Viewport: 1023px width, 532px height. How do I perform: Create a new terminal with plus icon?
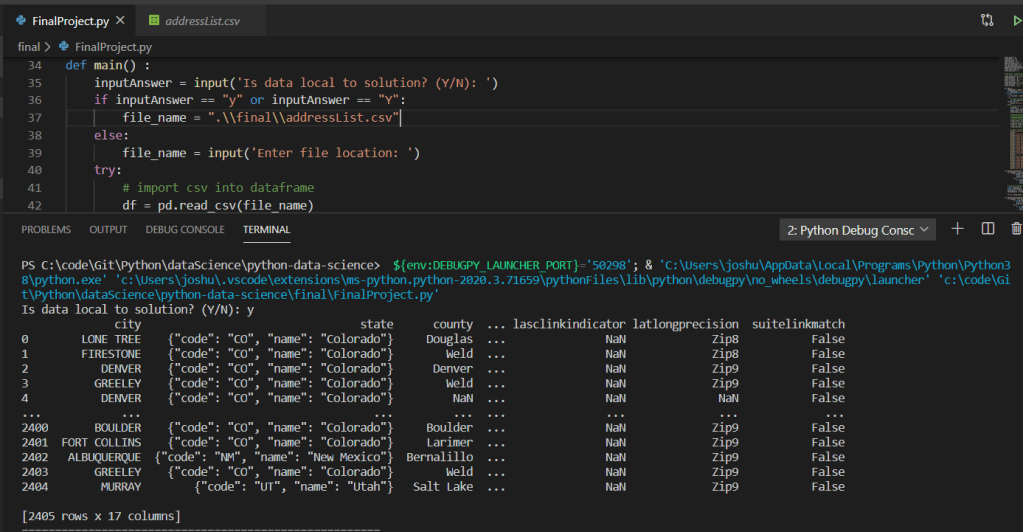[x=957, y=229]
